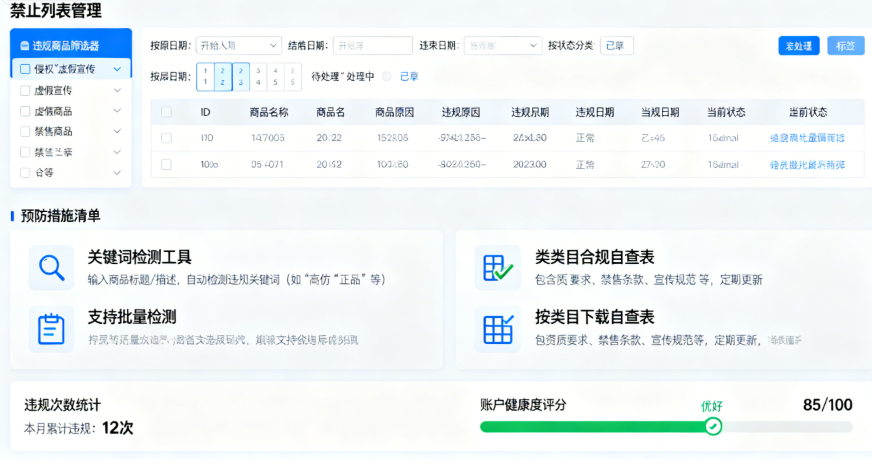872x474 pixels.
Task: Expand the 禁售商品 filter chevron
Action: click(x=118, y=131)
